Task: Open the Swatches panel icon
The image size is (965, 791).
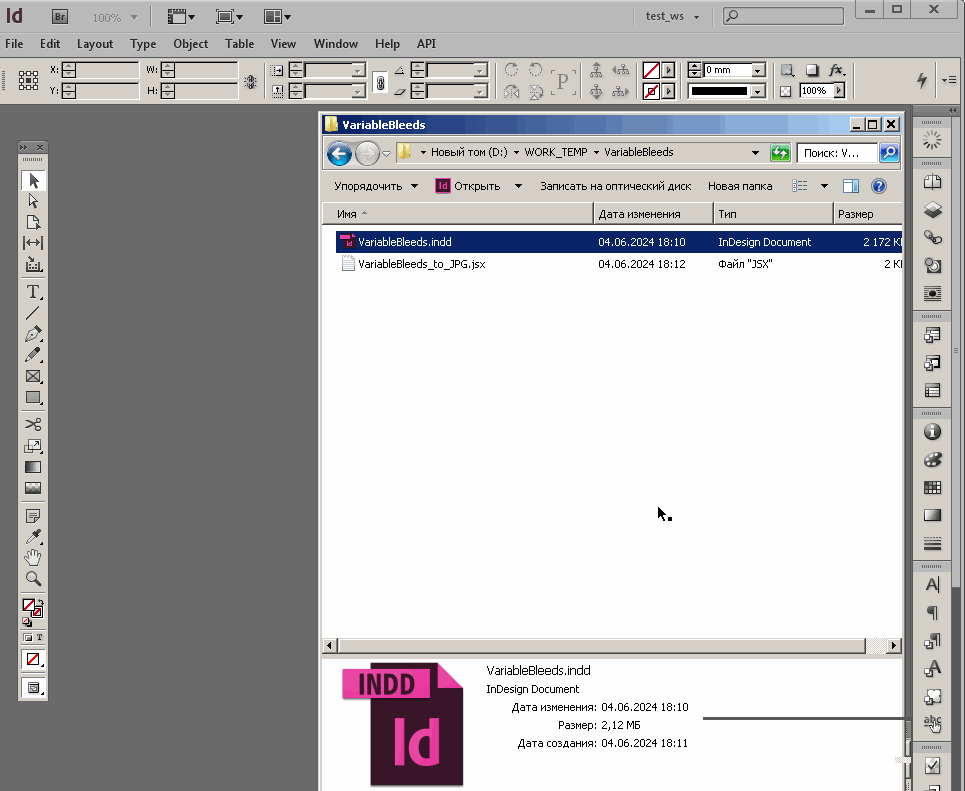Action: (x=932, y=488)
